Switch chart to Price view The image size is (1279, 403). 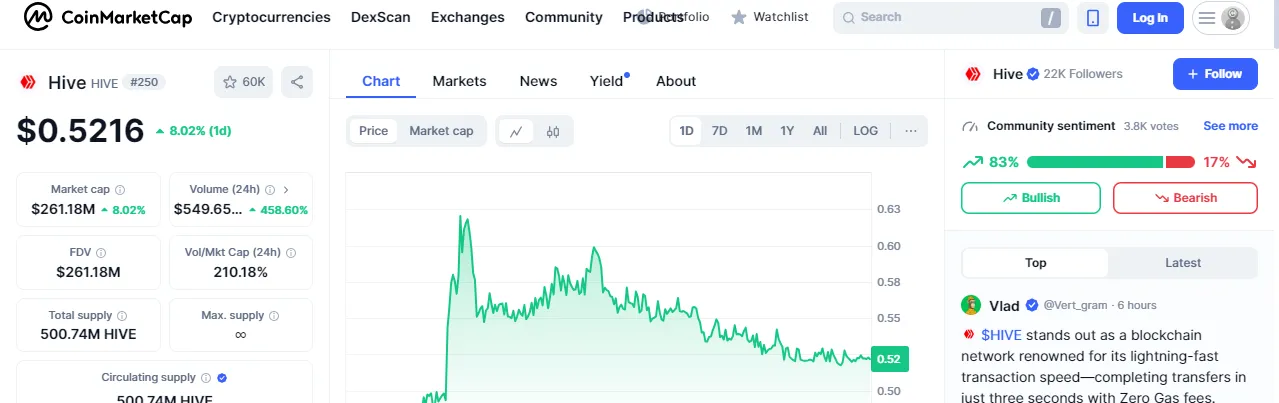tap(373, 131)
